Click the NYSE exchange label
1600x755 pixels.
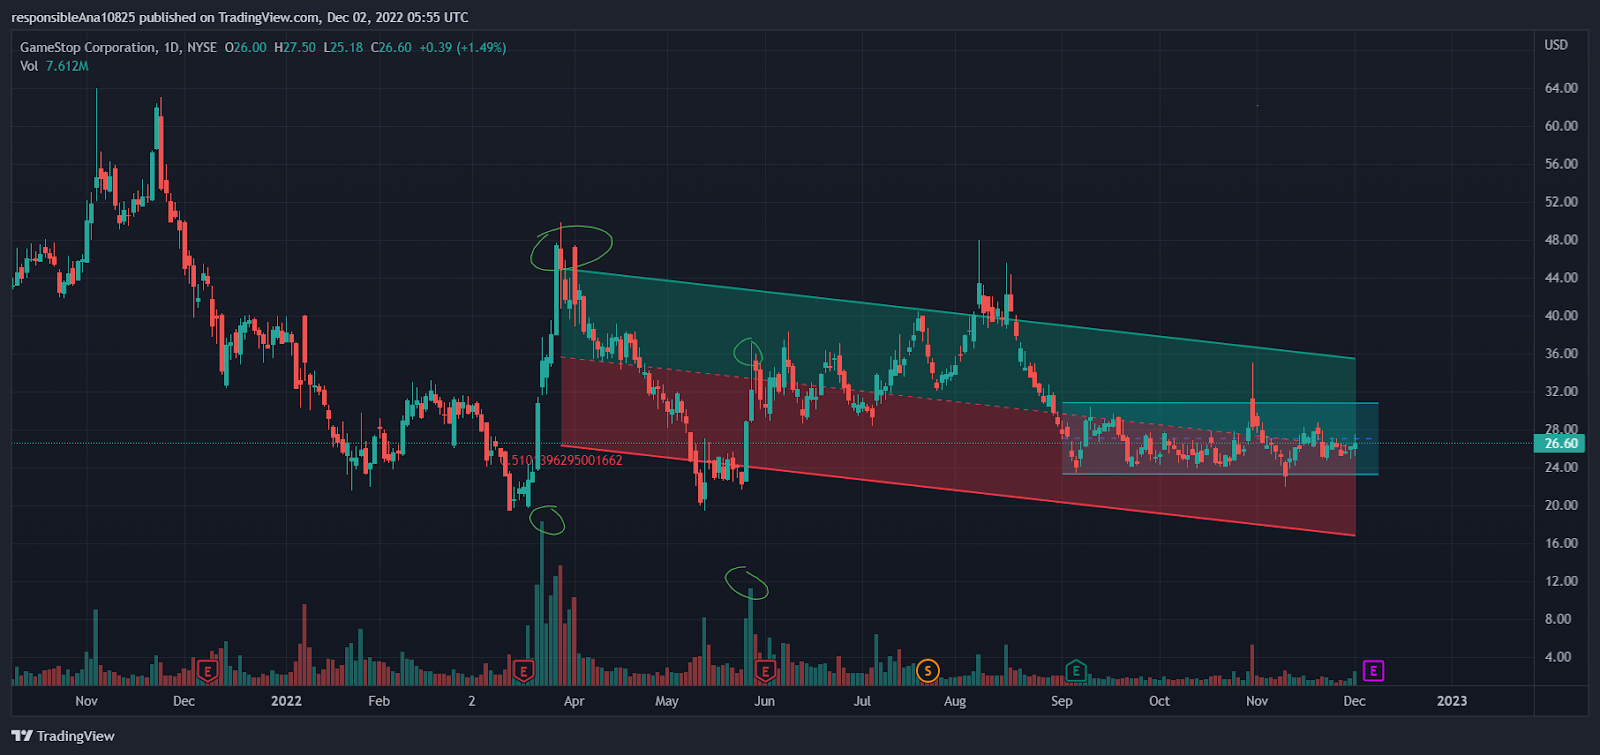point(202,47)
